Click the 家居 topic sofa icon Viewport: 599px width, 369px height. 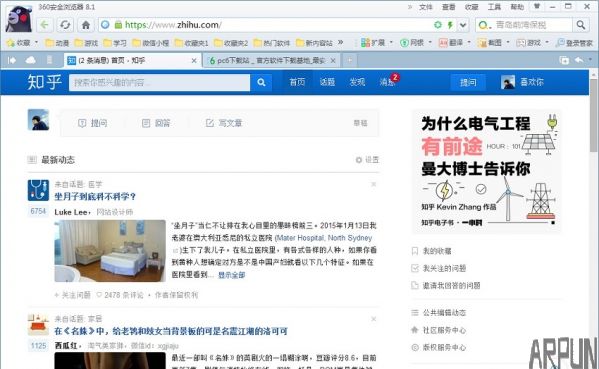click(x=38, y=324)
